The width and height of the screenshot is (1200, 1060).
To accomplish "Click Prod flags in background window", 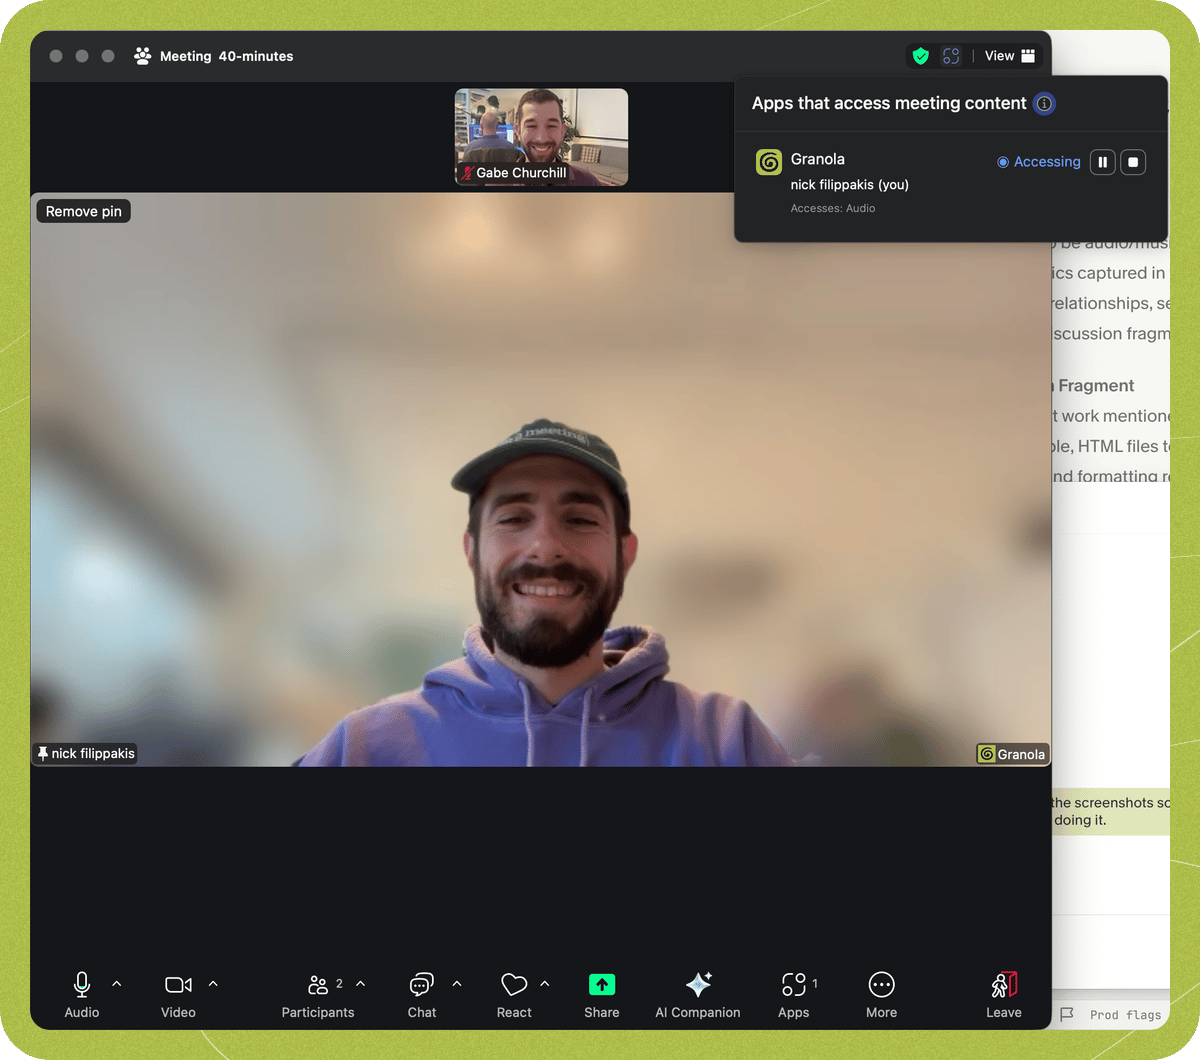I will coord(1126,1014).
